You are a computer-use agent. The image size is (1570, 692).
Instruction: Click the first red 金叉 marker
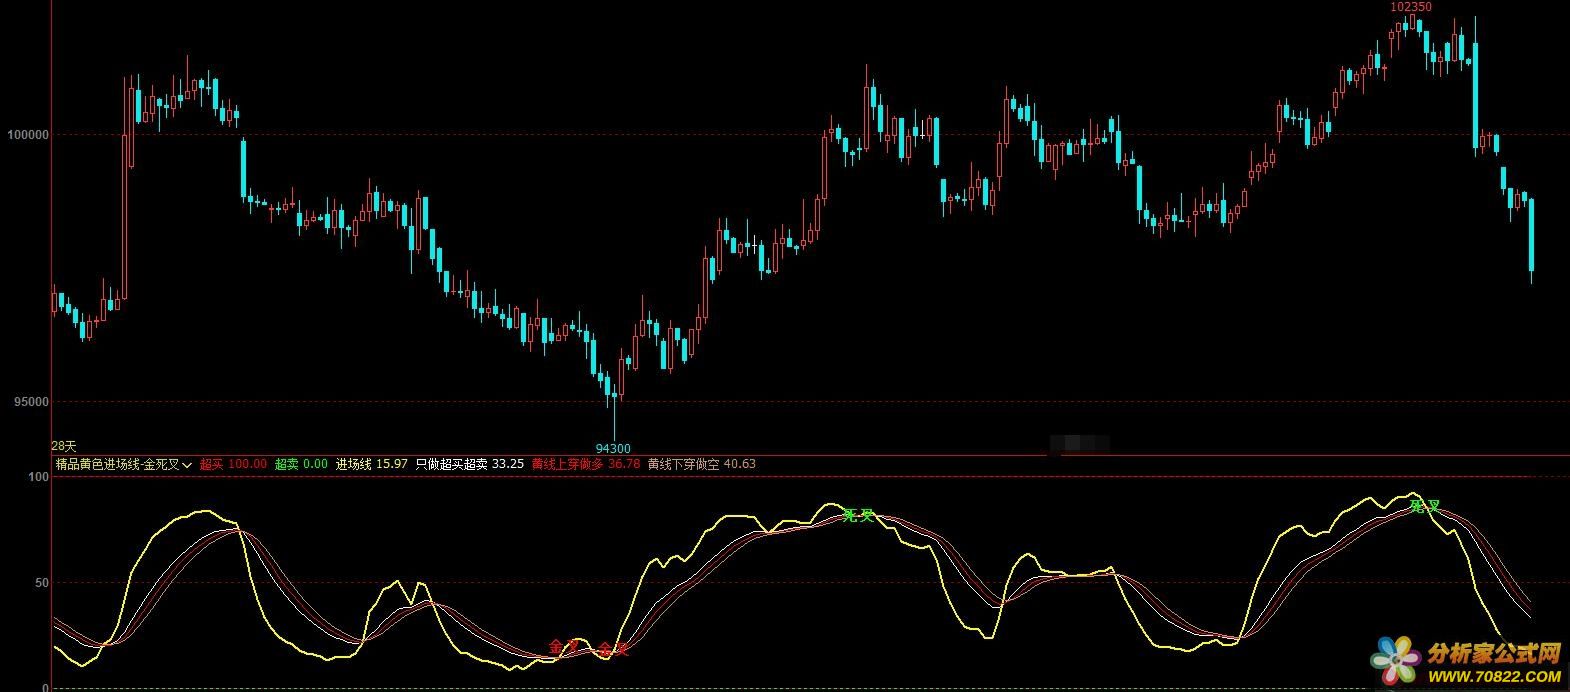pos(565,646)
